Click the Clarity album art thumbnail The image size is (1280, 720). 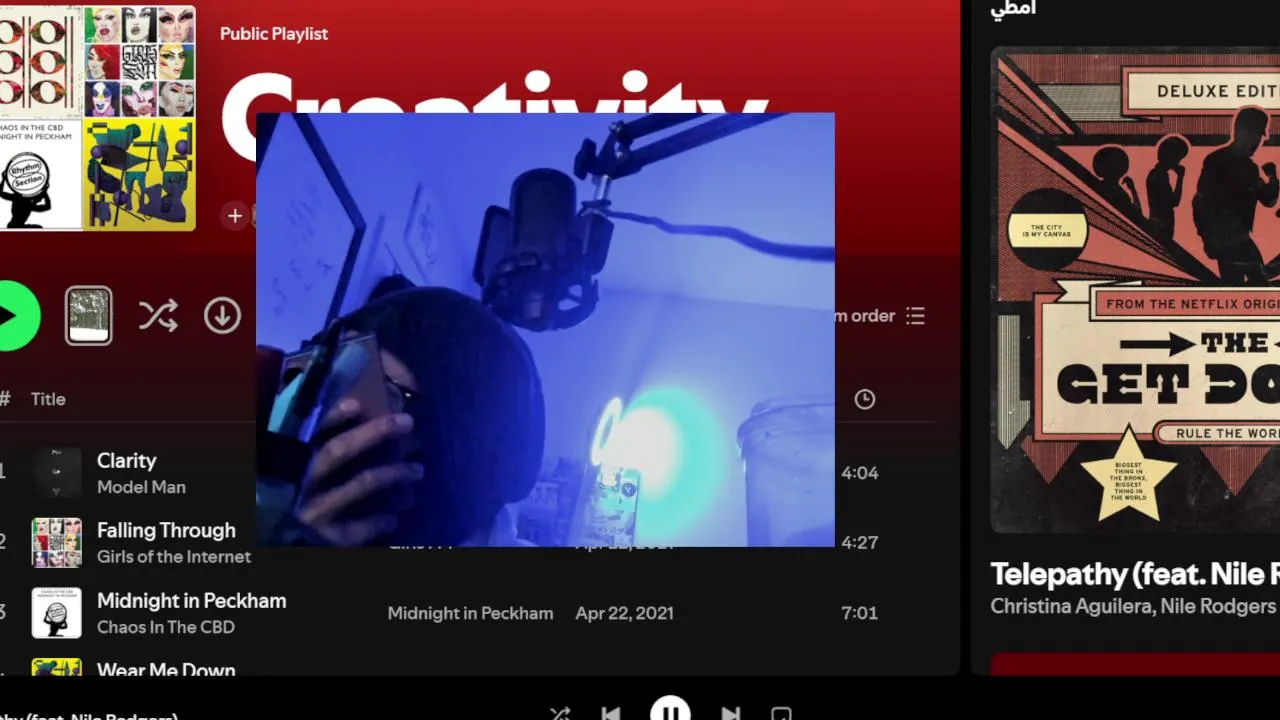click(57, 472)
